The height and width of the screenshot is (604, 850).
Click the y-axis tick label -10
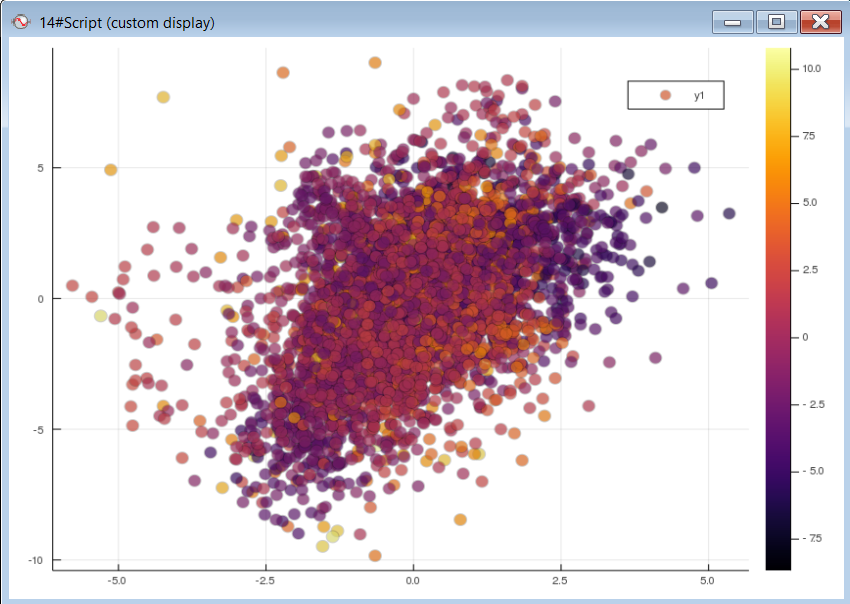click(33, 560)
